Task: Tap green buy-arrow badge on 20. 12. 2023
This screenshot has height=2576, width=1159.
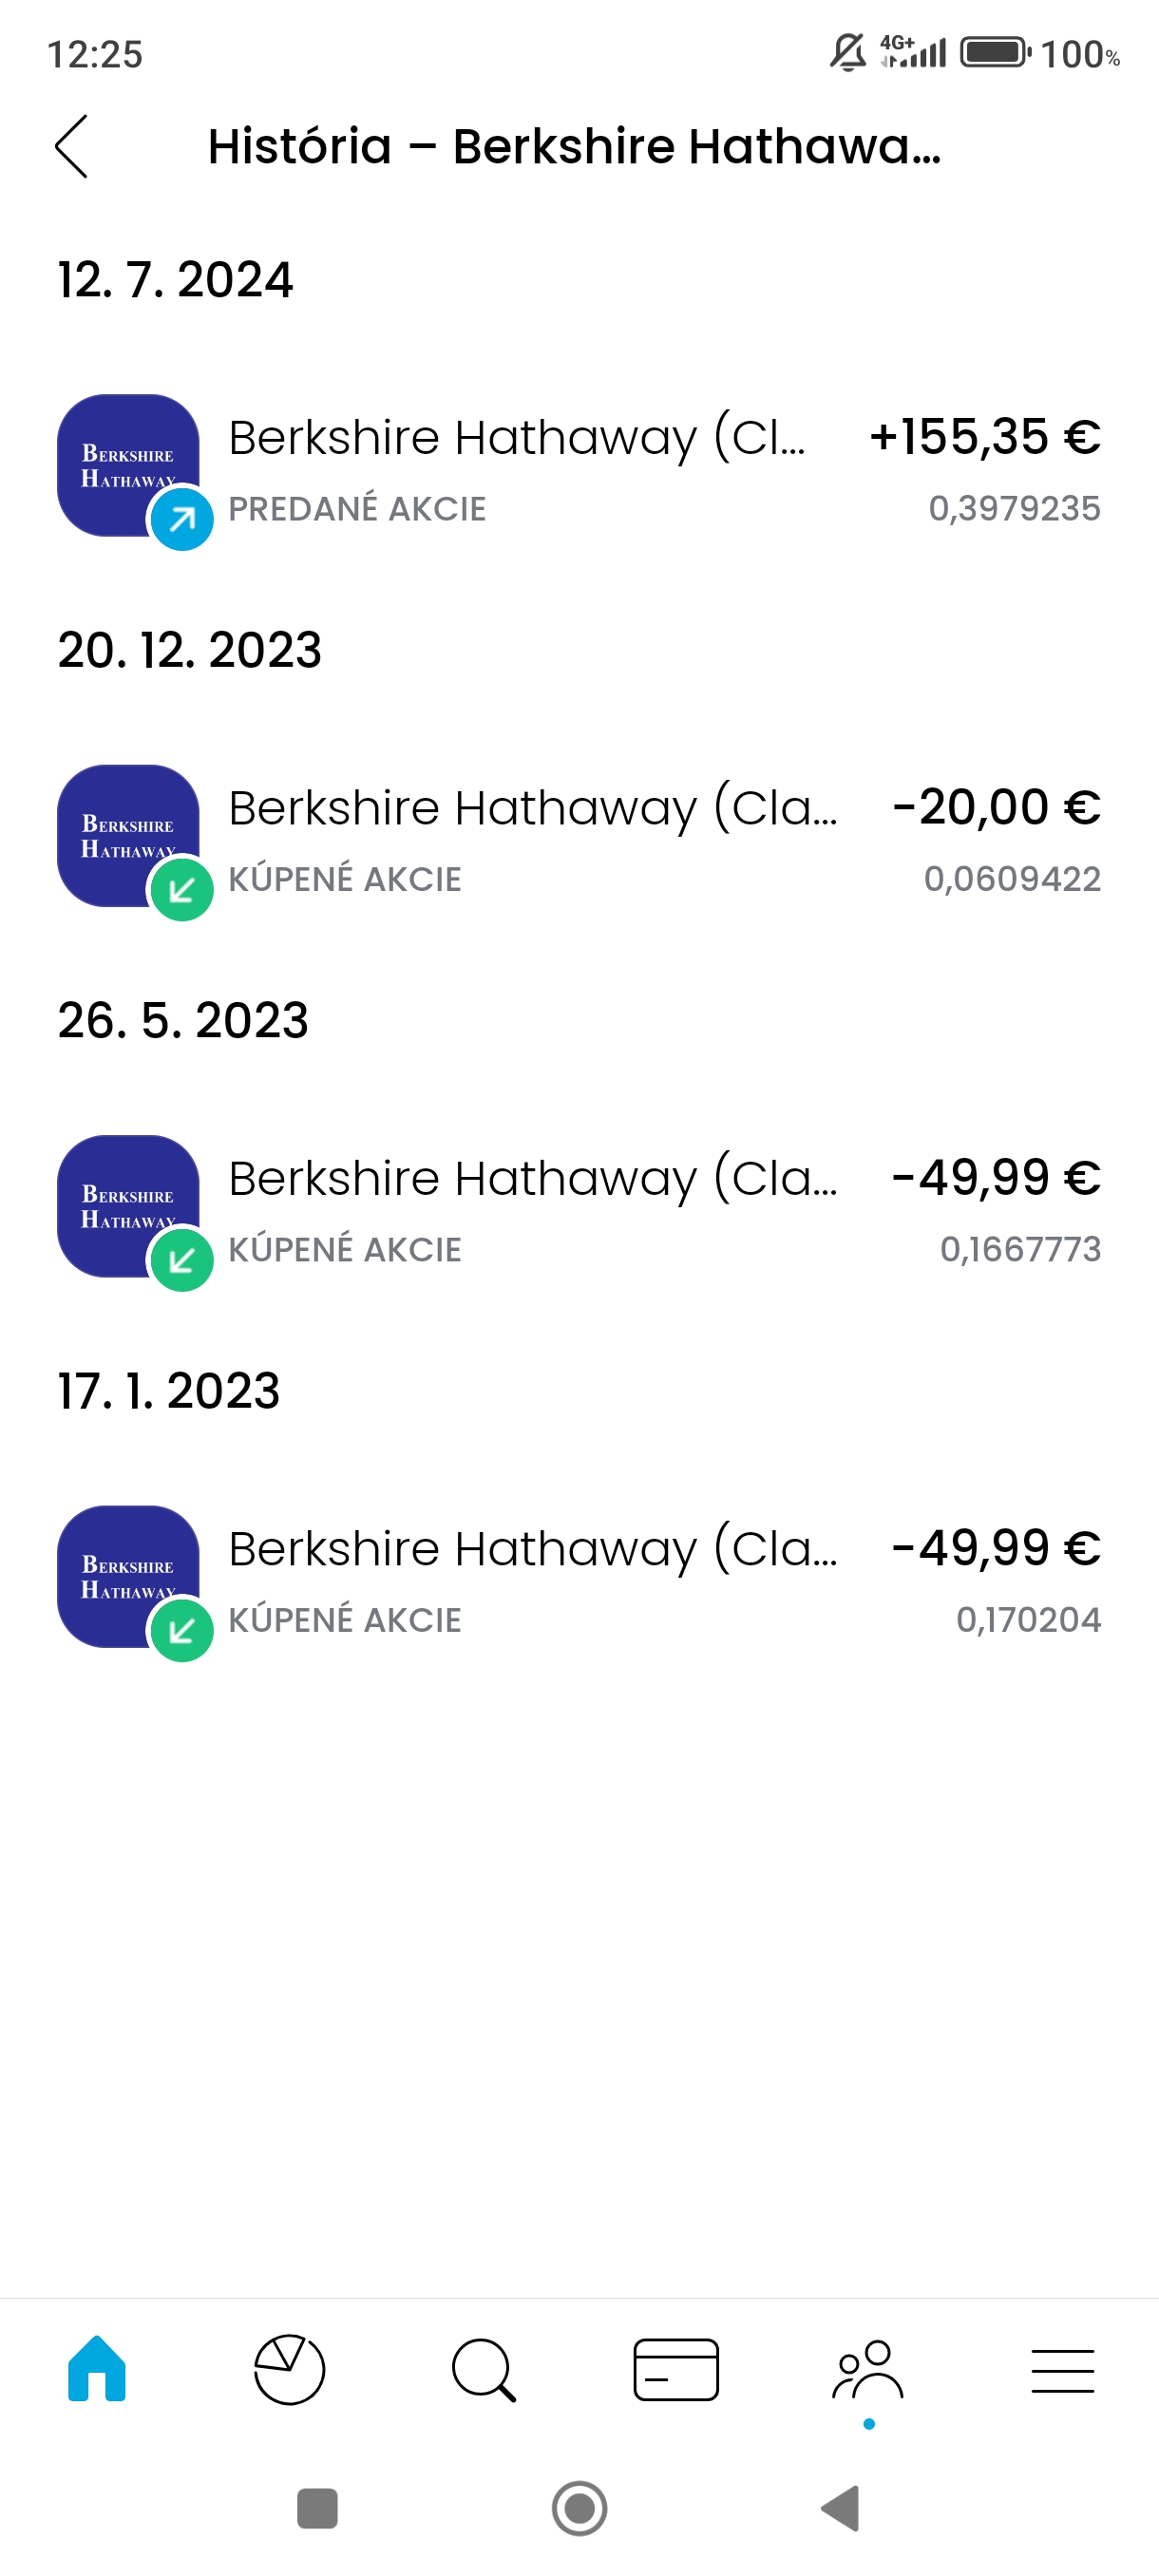Action: pyautogui.click(x=182, y=889)
